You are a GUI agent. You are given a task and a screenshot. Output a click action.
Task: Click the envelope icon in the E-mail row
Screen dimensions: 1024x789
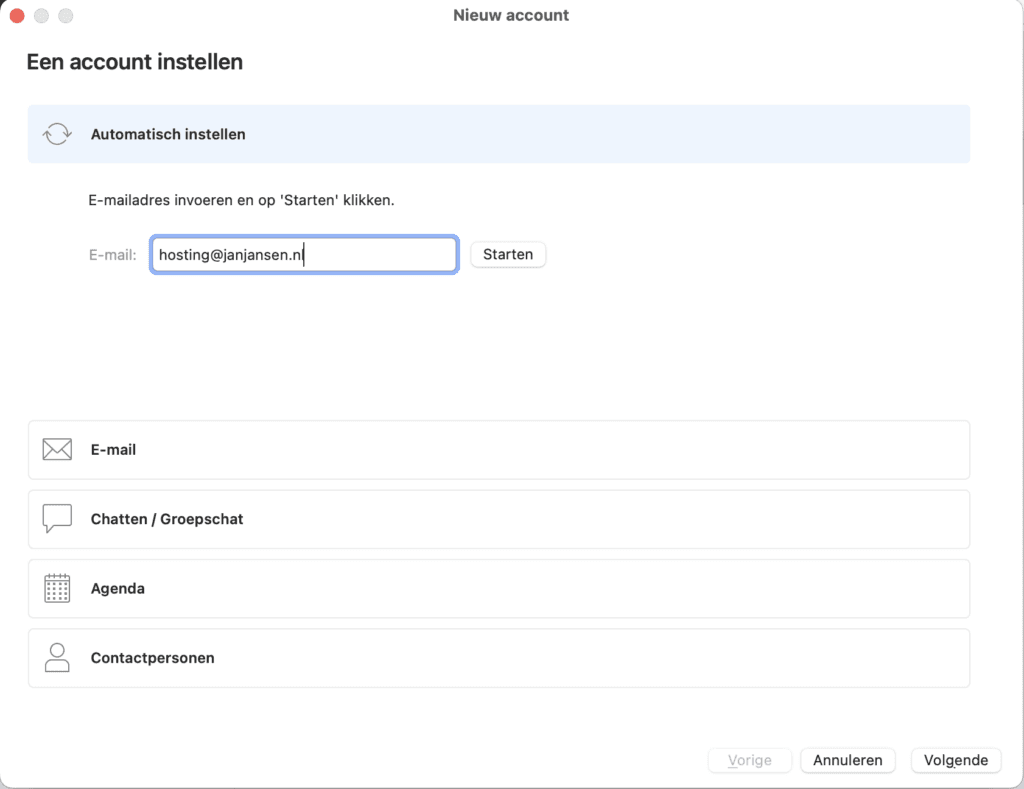pos(57,450)
